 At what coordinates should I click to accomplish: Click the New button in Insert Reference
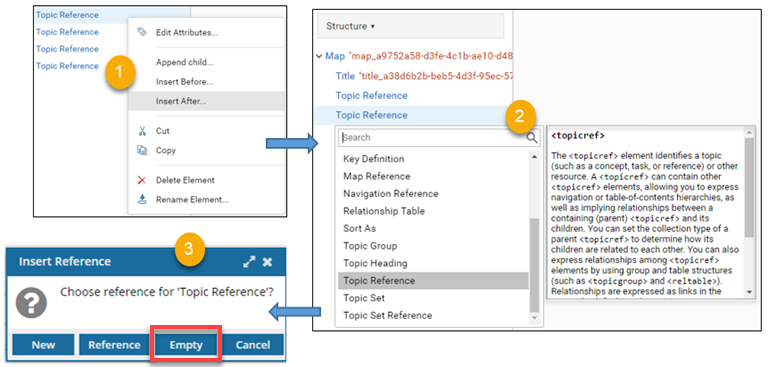(x=44, y=345)
